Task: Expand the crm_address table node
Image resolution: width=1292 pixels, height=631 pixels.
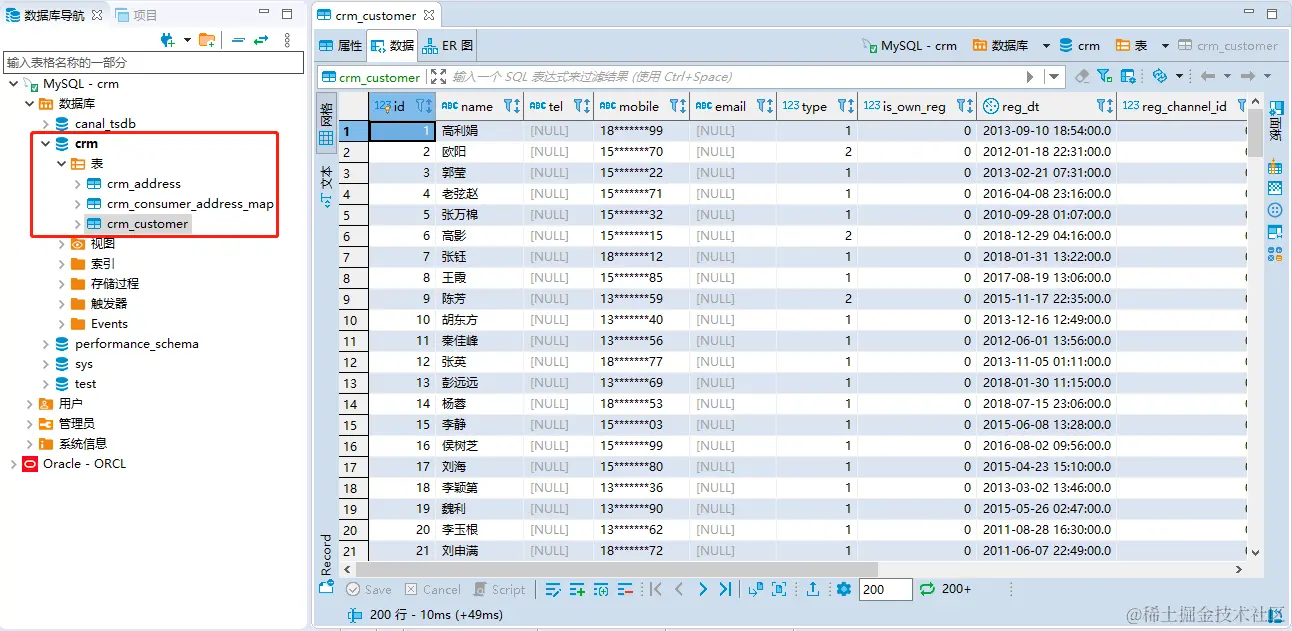Action: pyautogui.click(x=78, y=184)
